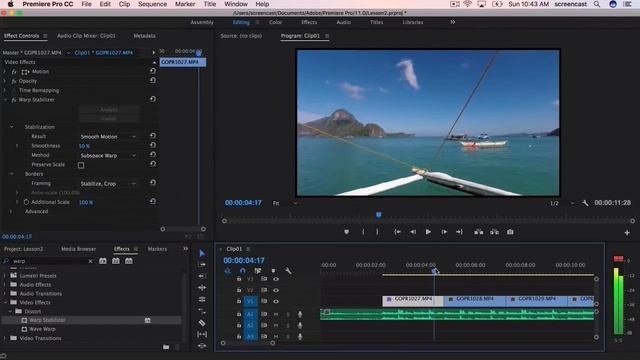Enable Preserve Scale checkbox
The width and height of the screenshot is (640, 360).
[81, 165]
